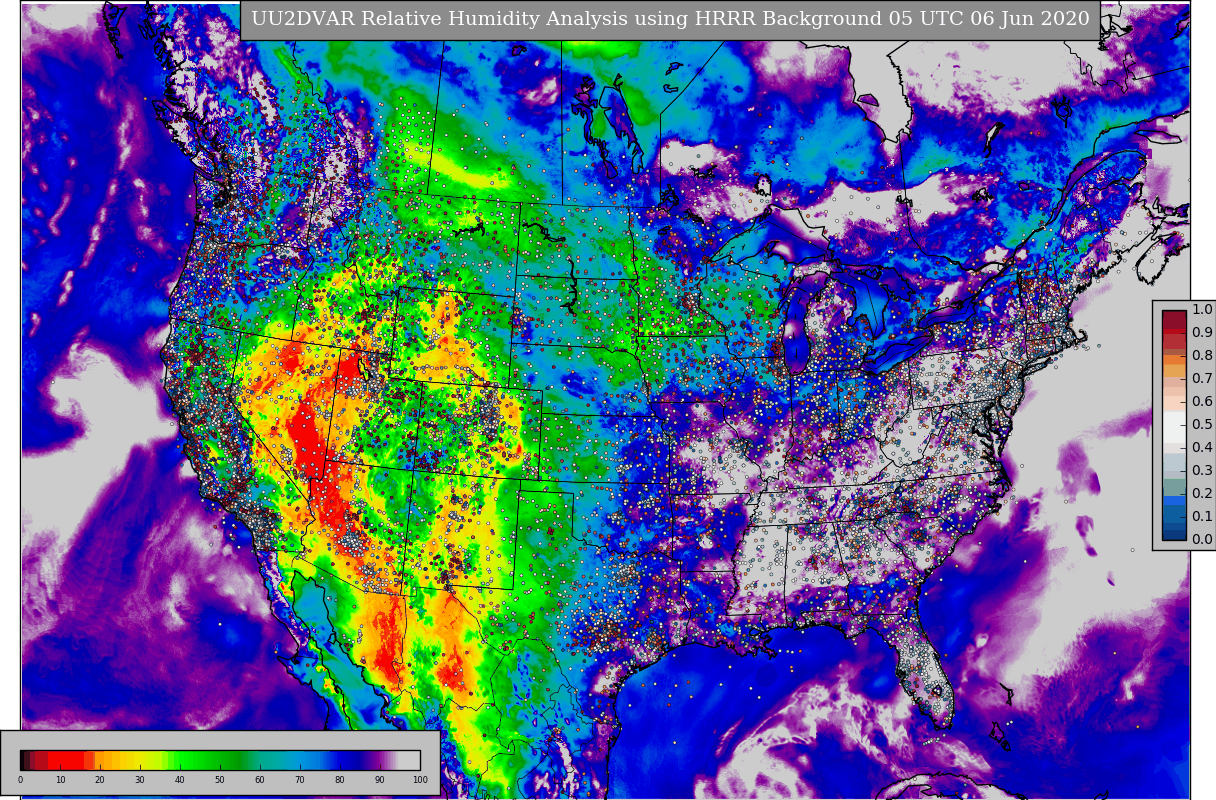1216x800 pixels.
Task: Pick the yellow band above 30 on humidity colorbar
Action: point(140,760)
